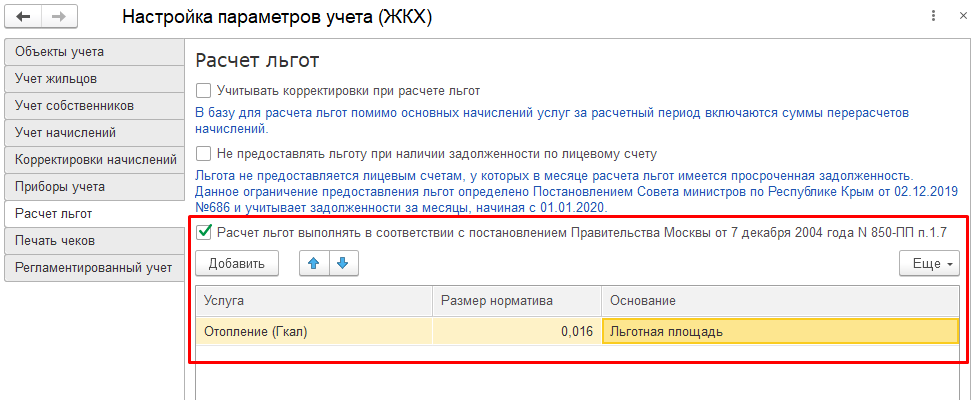
Task: Select the Отопление (Гкал) service cell
Action: 314,331
